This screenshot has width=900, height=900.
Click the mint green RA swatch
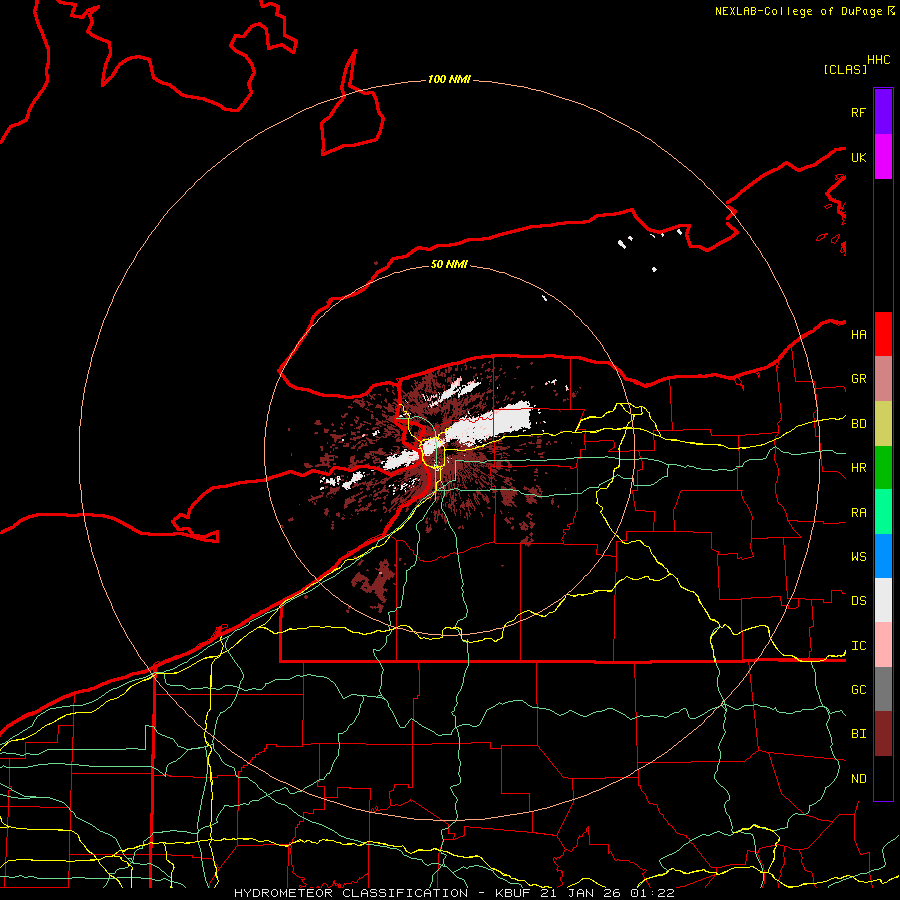tap(883, 512)
